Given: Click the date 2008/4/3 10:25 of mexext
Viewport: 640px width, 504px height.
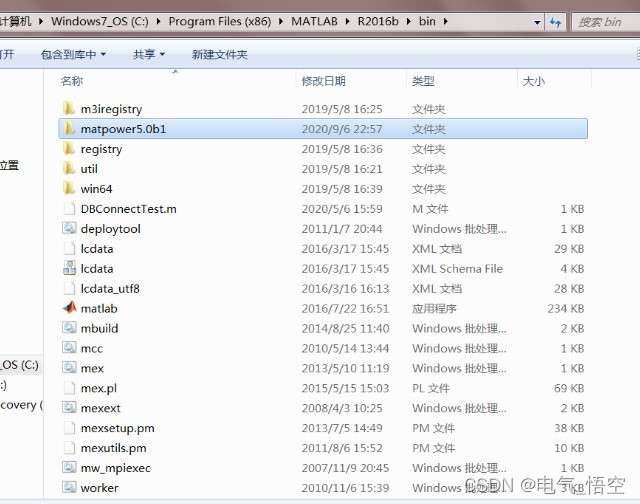Looking at the screenshot, I should [342, 408].
